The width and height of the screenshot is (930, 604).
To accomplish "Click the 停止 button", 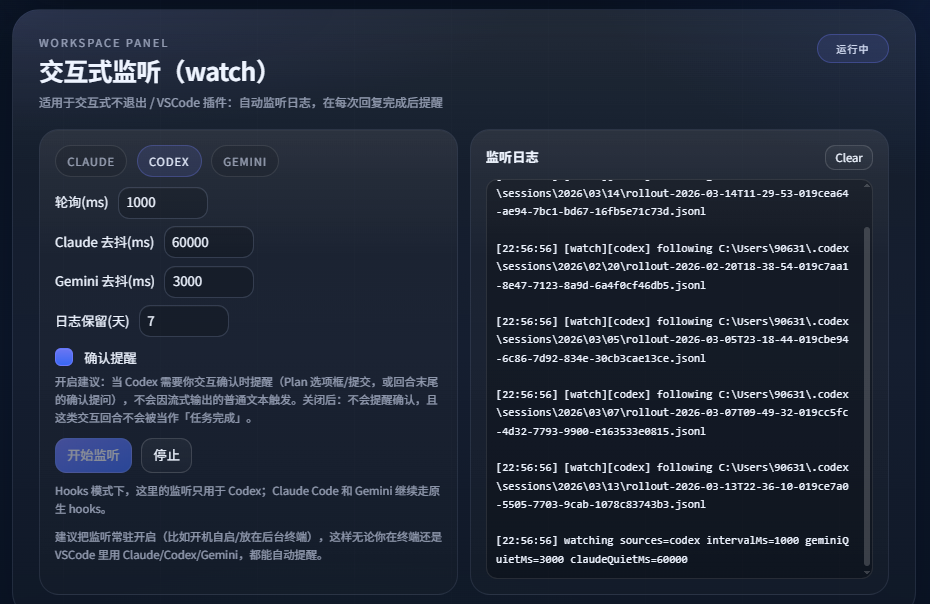I will click(166, 455).
